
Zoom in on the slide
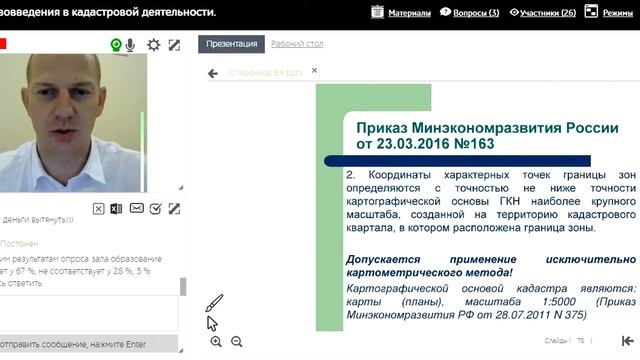pos(216,342)
